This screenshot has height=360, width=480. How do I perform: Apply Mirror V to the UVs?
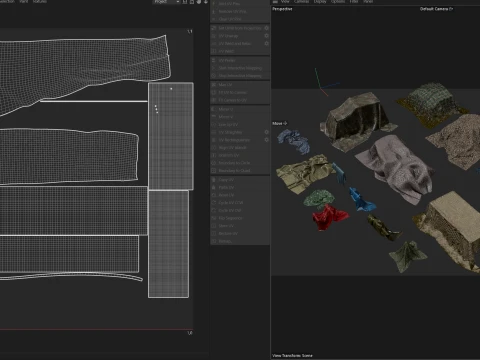coord(226,117)
